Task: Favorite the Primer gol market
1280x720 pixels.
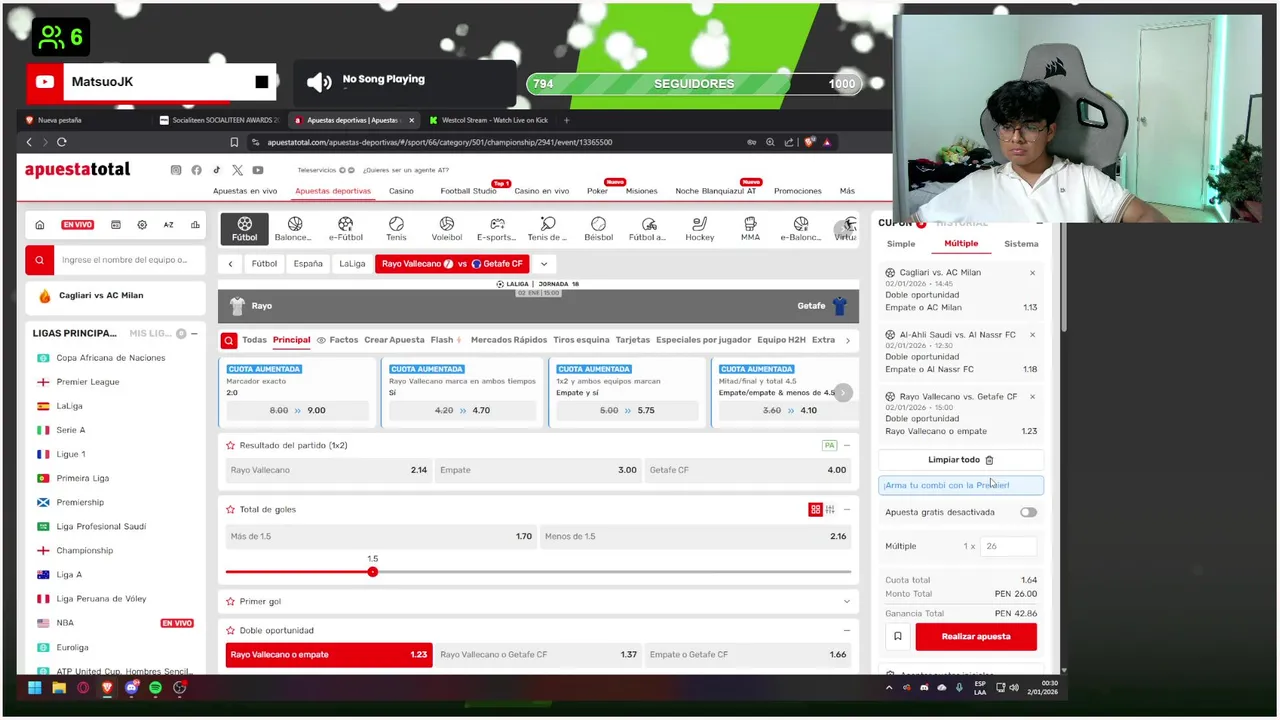Action: [230, 601]
